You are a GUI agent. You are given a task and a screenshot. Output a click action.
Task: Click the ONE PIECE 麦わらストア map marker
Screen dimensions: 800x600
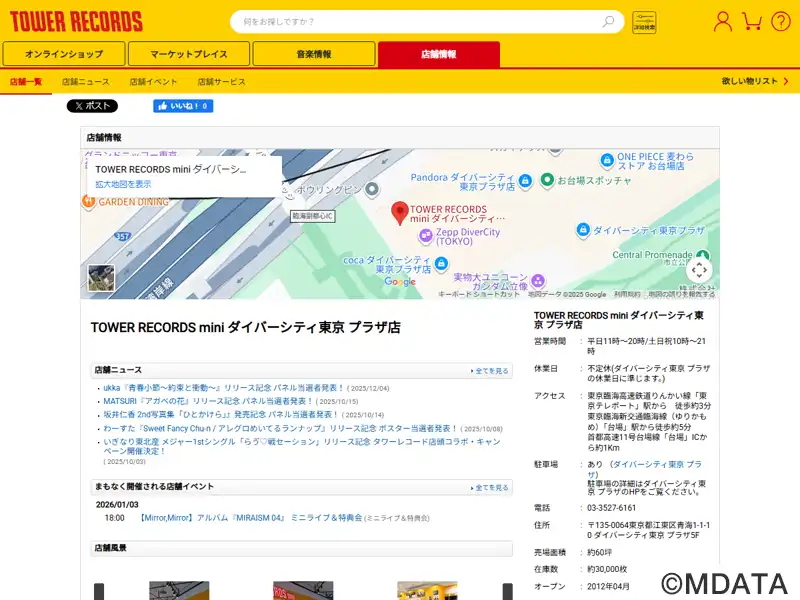pos(607,160)
